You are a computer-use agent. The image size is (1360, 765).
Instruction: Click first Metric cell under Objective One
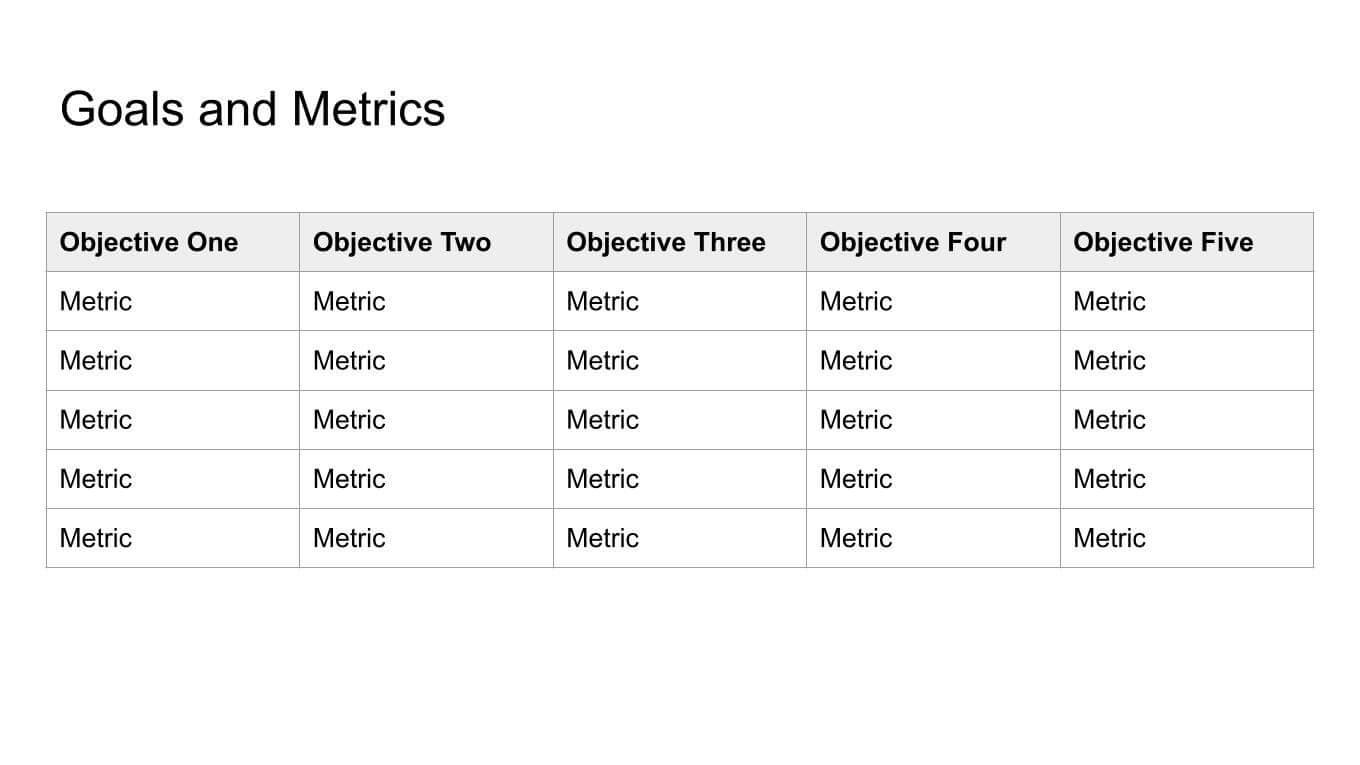point(172,301)
